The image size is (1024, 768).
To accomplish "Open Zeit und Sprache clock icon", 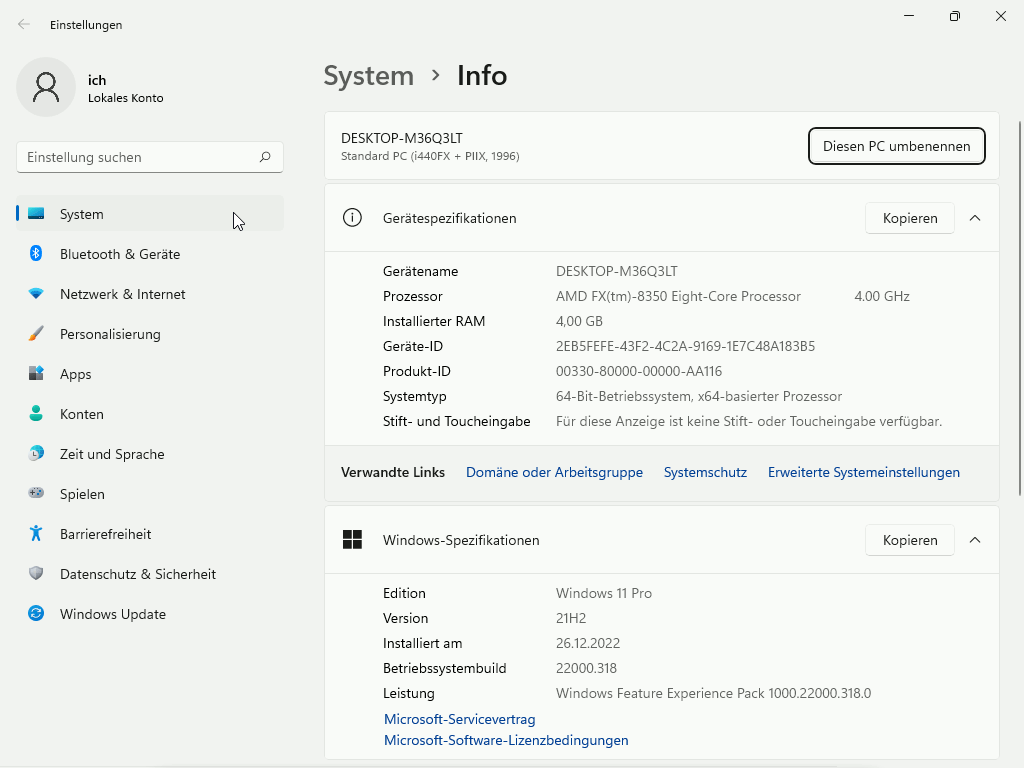I will [x=36, y=454].
